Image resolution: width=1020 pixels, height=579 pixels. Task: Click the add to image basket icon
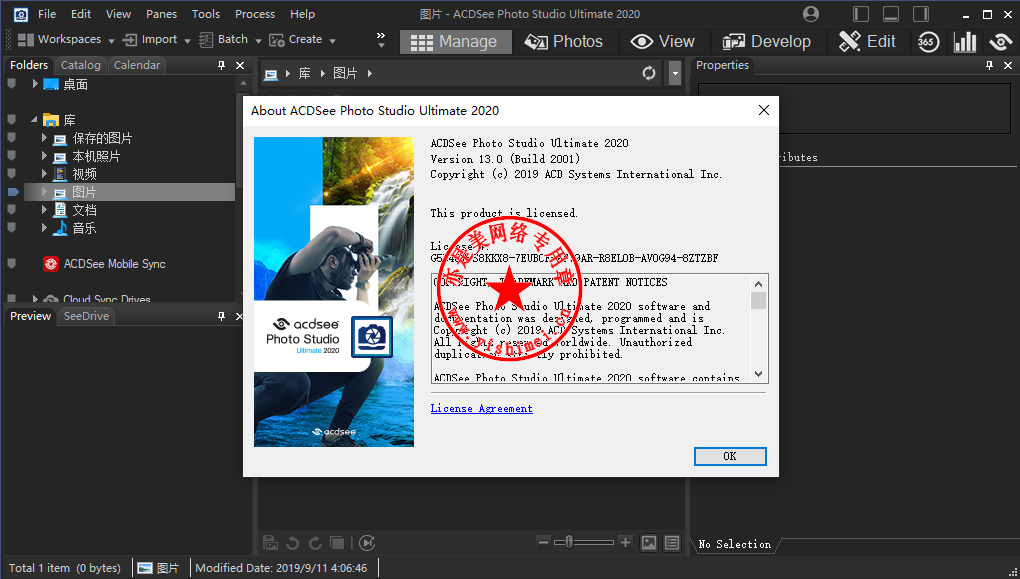pyautogui.click(x=271, y=543)
